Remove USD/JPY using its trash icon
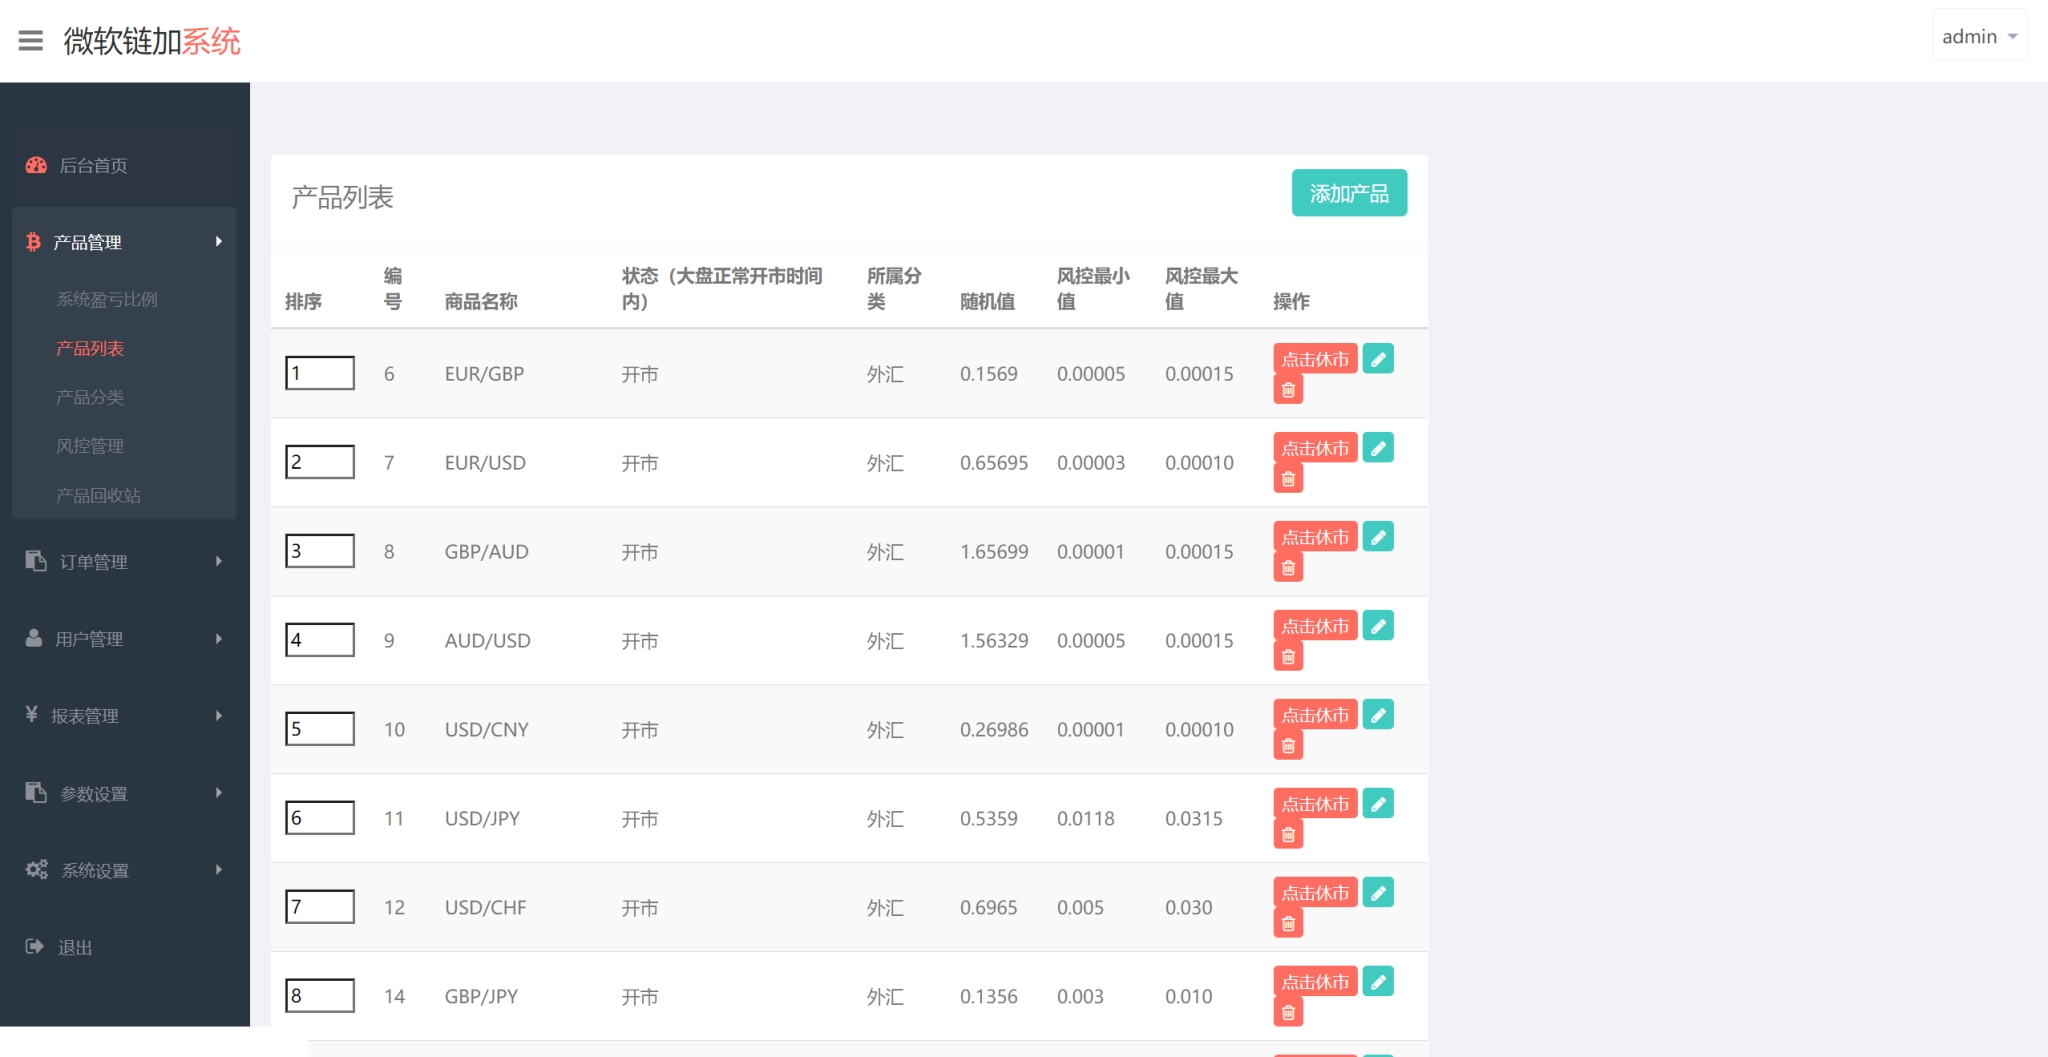Image resolution: width=2048 pixels, height=1057 pixels. click(x=1288, y=835)
